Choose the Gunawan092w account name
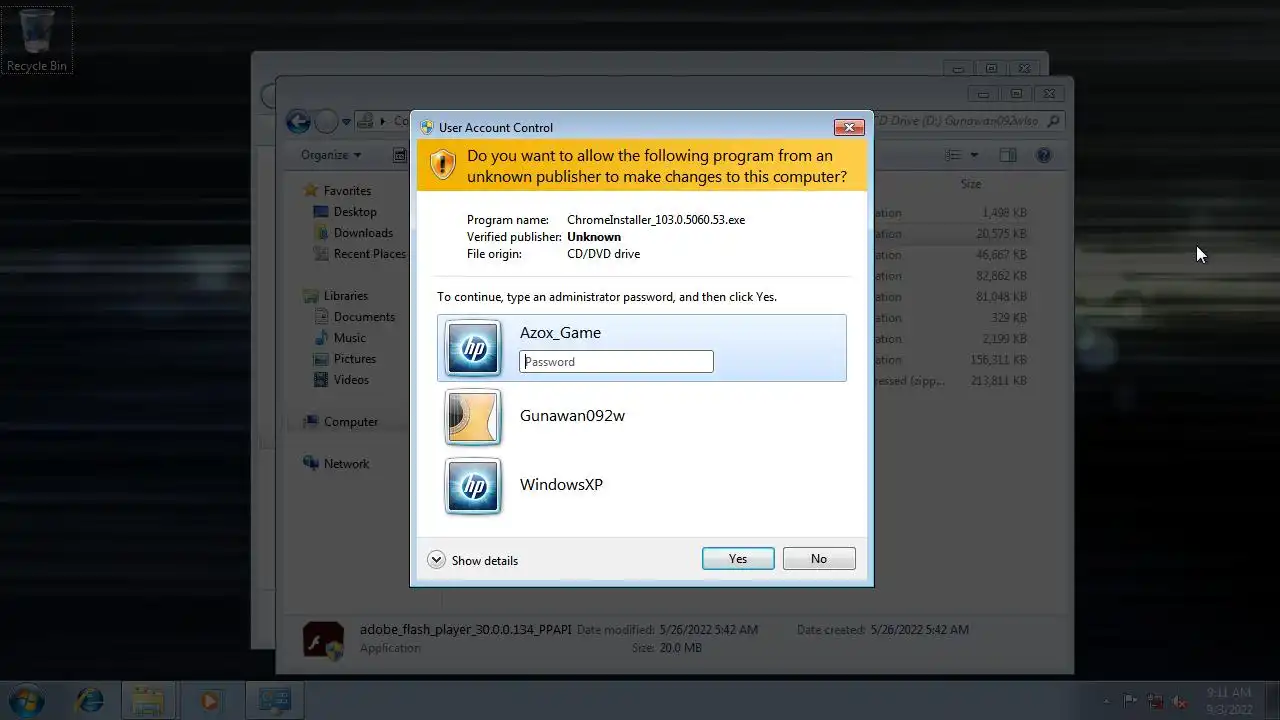 click(x=572, y=416)
